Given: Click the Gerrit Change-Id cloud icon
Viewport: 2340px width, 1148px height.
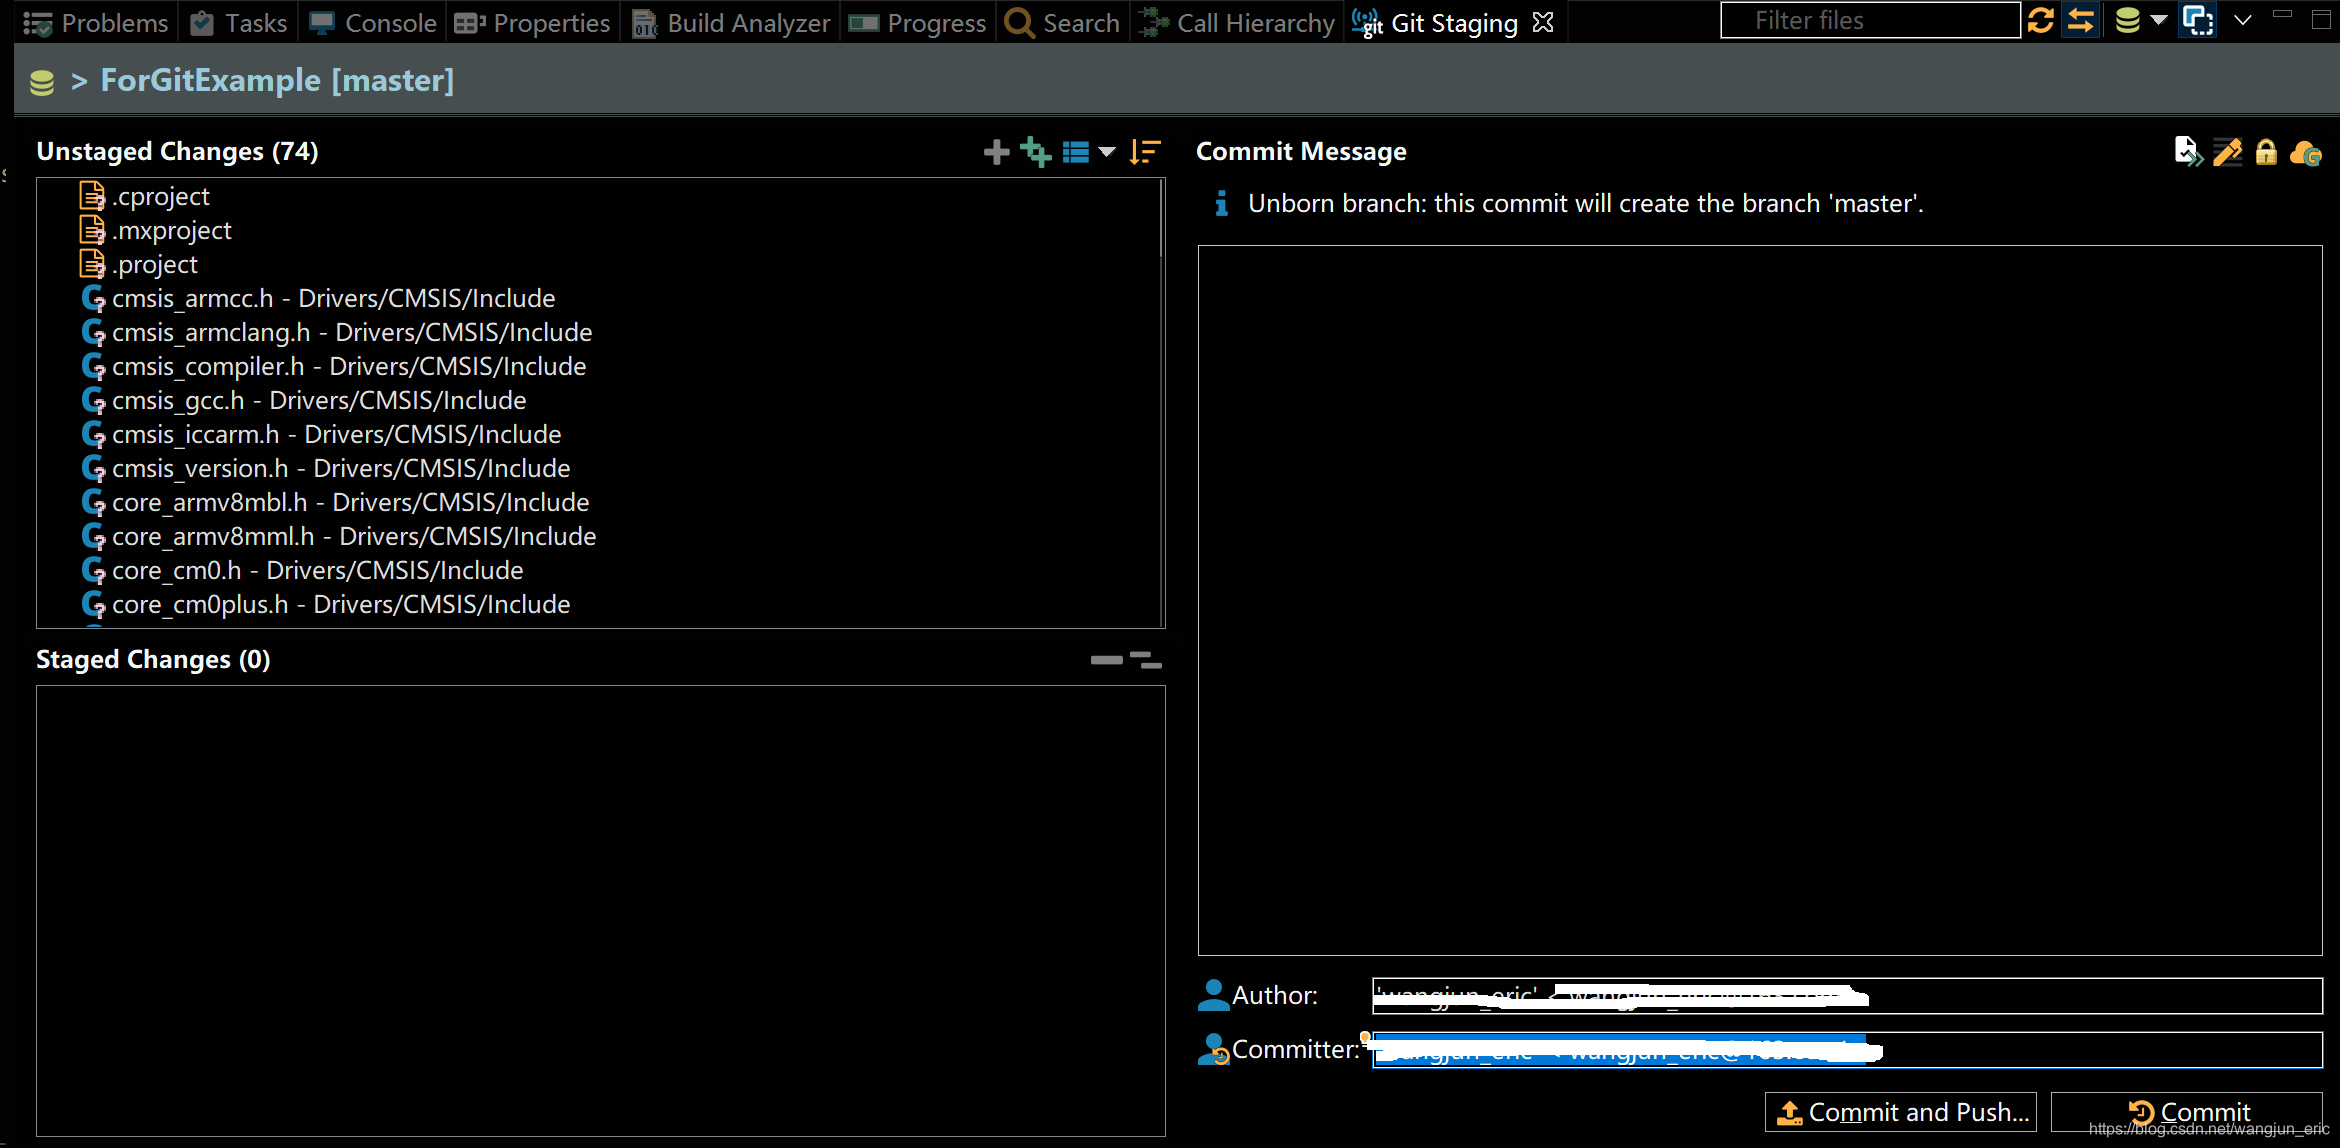Looking at the screenshot, I should point(2305,152).
